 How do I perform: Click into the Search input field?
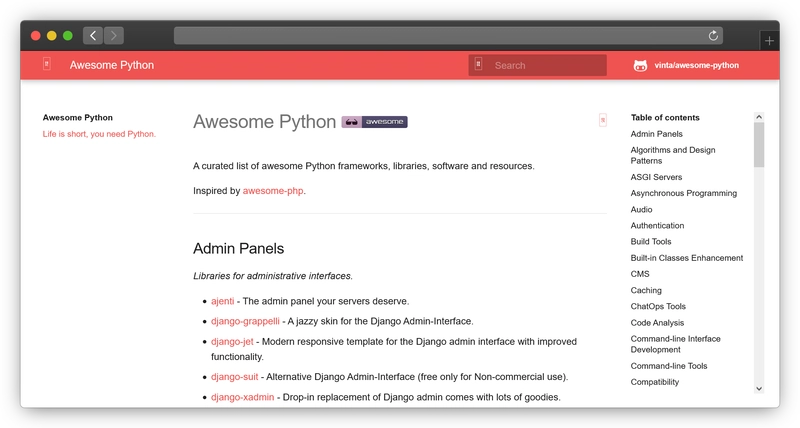537,65
